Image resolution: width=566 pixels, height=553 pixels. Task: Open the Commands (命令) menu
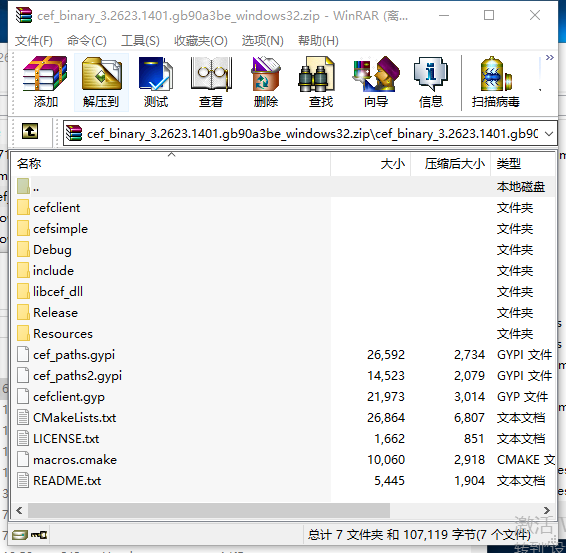(87, 41)
